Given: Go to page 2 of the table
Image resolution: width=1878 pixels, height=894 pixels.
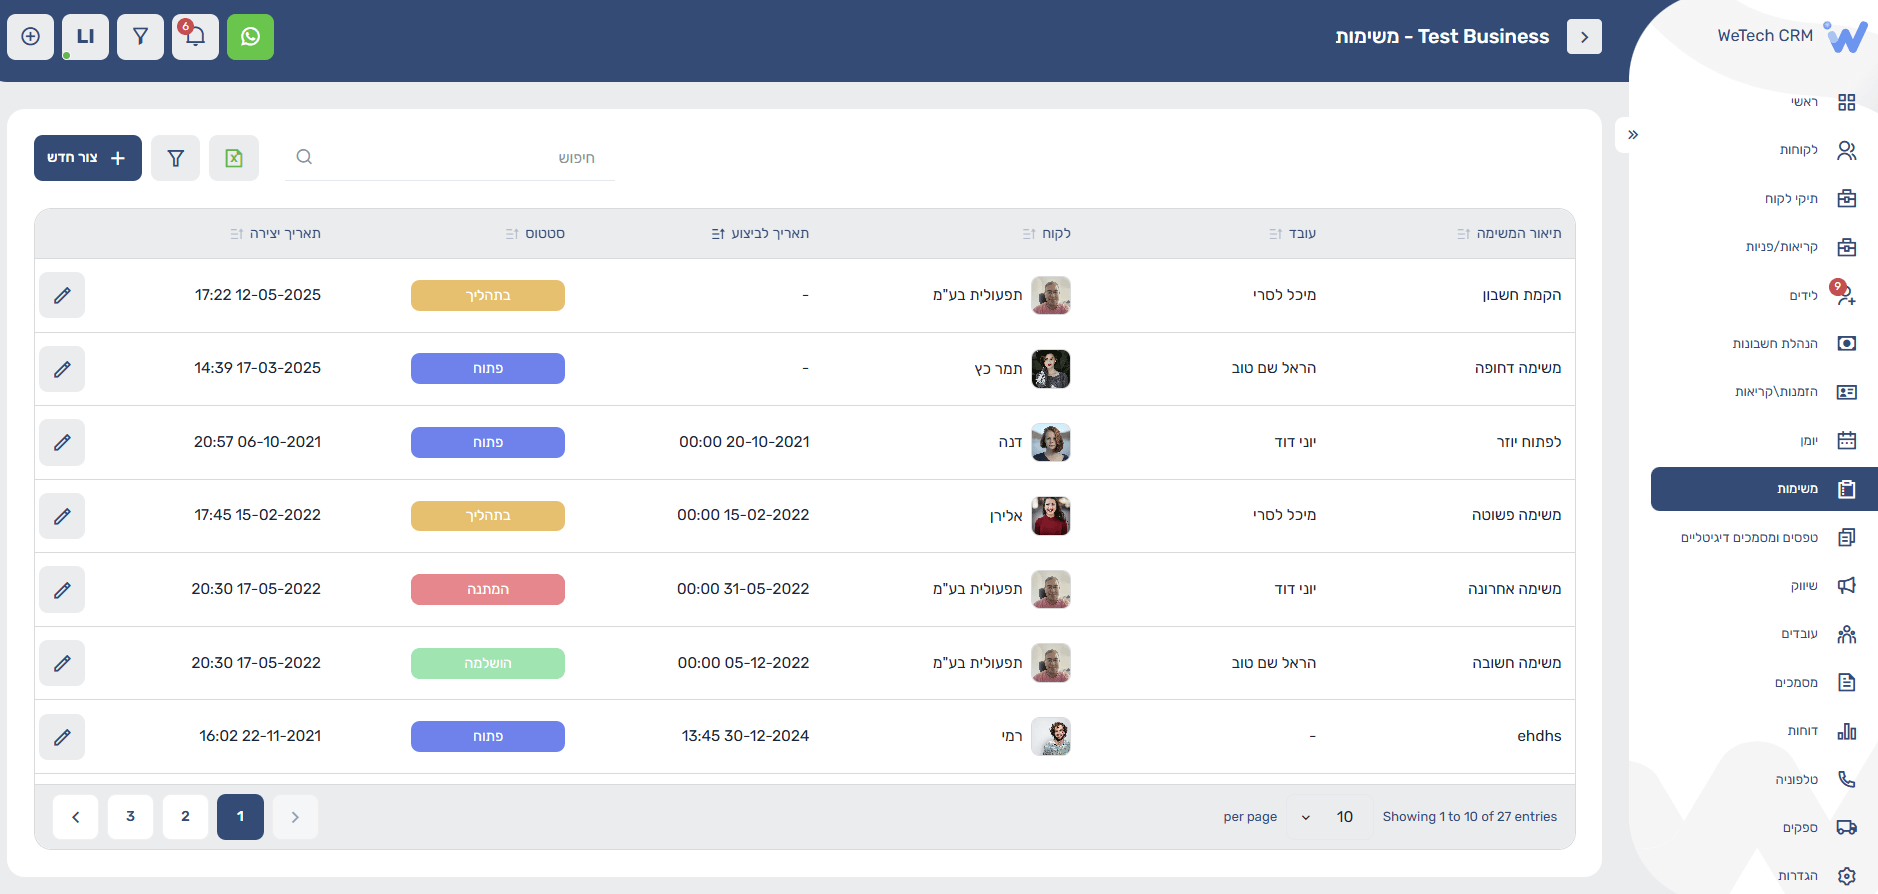Looking at the screenshot, I should coord(185,817).
